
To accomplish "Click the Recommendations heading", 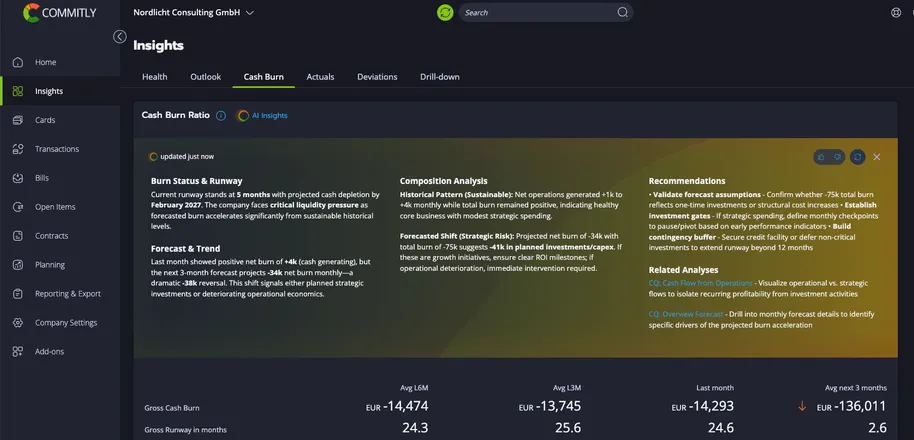I will click(687, 181).
